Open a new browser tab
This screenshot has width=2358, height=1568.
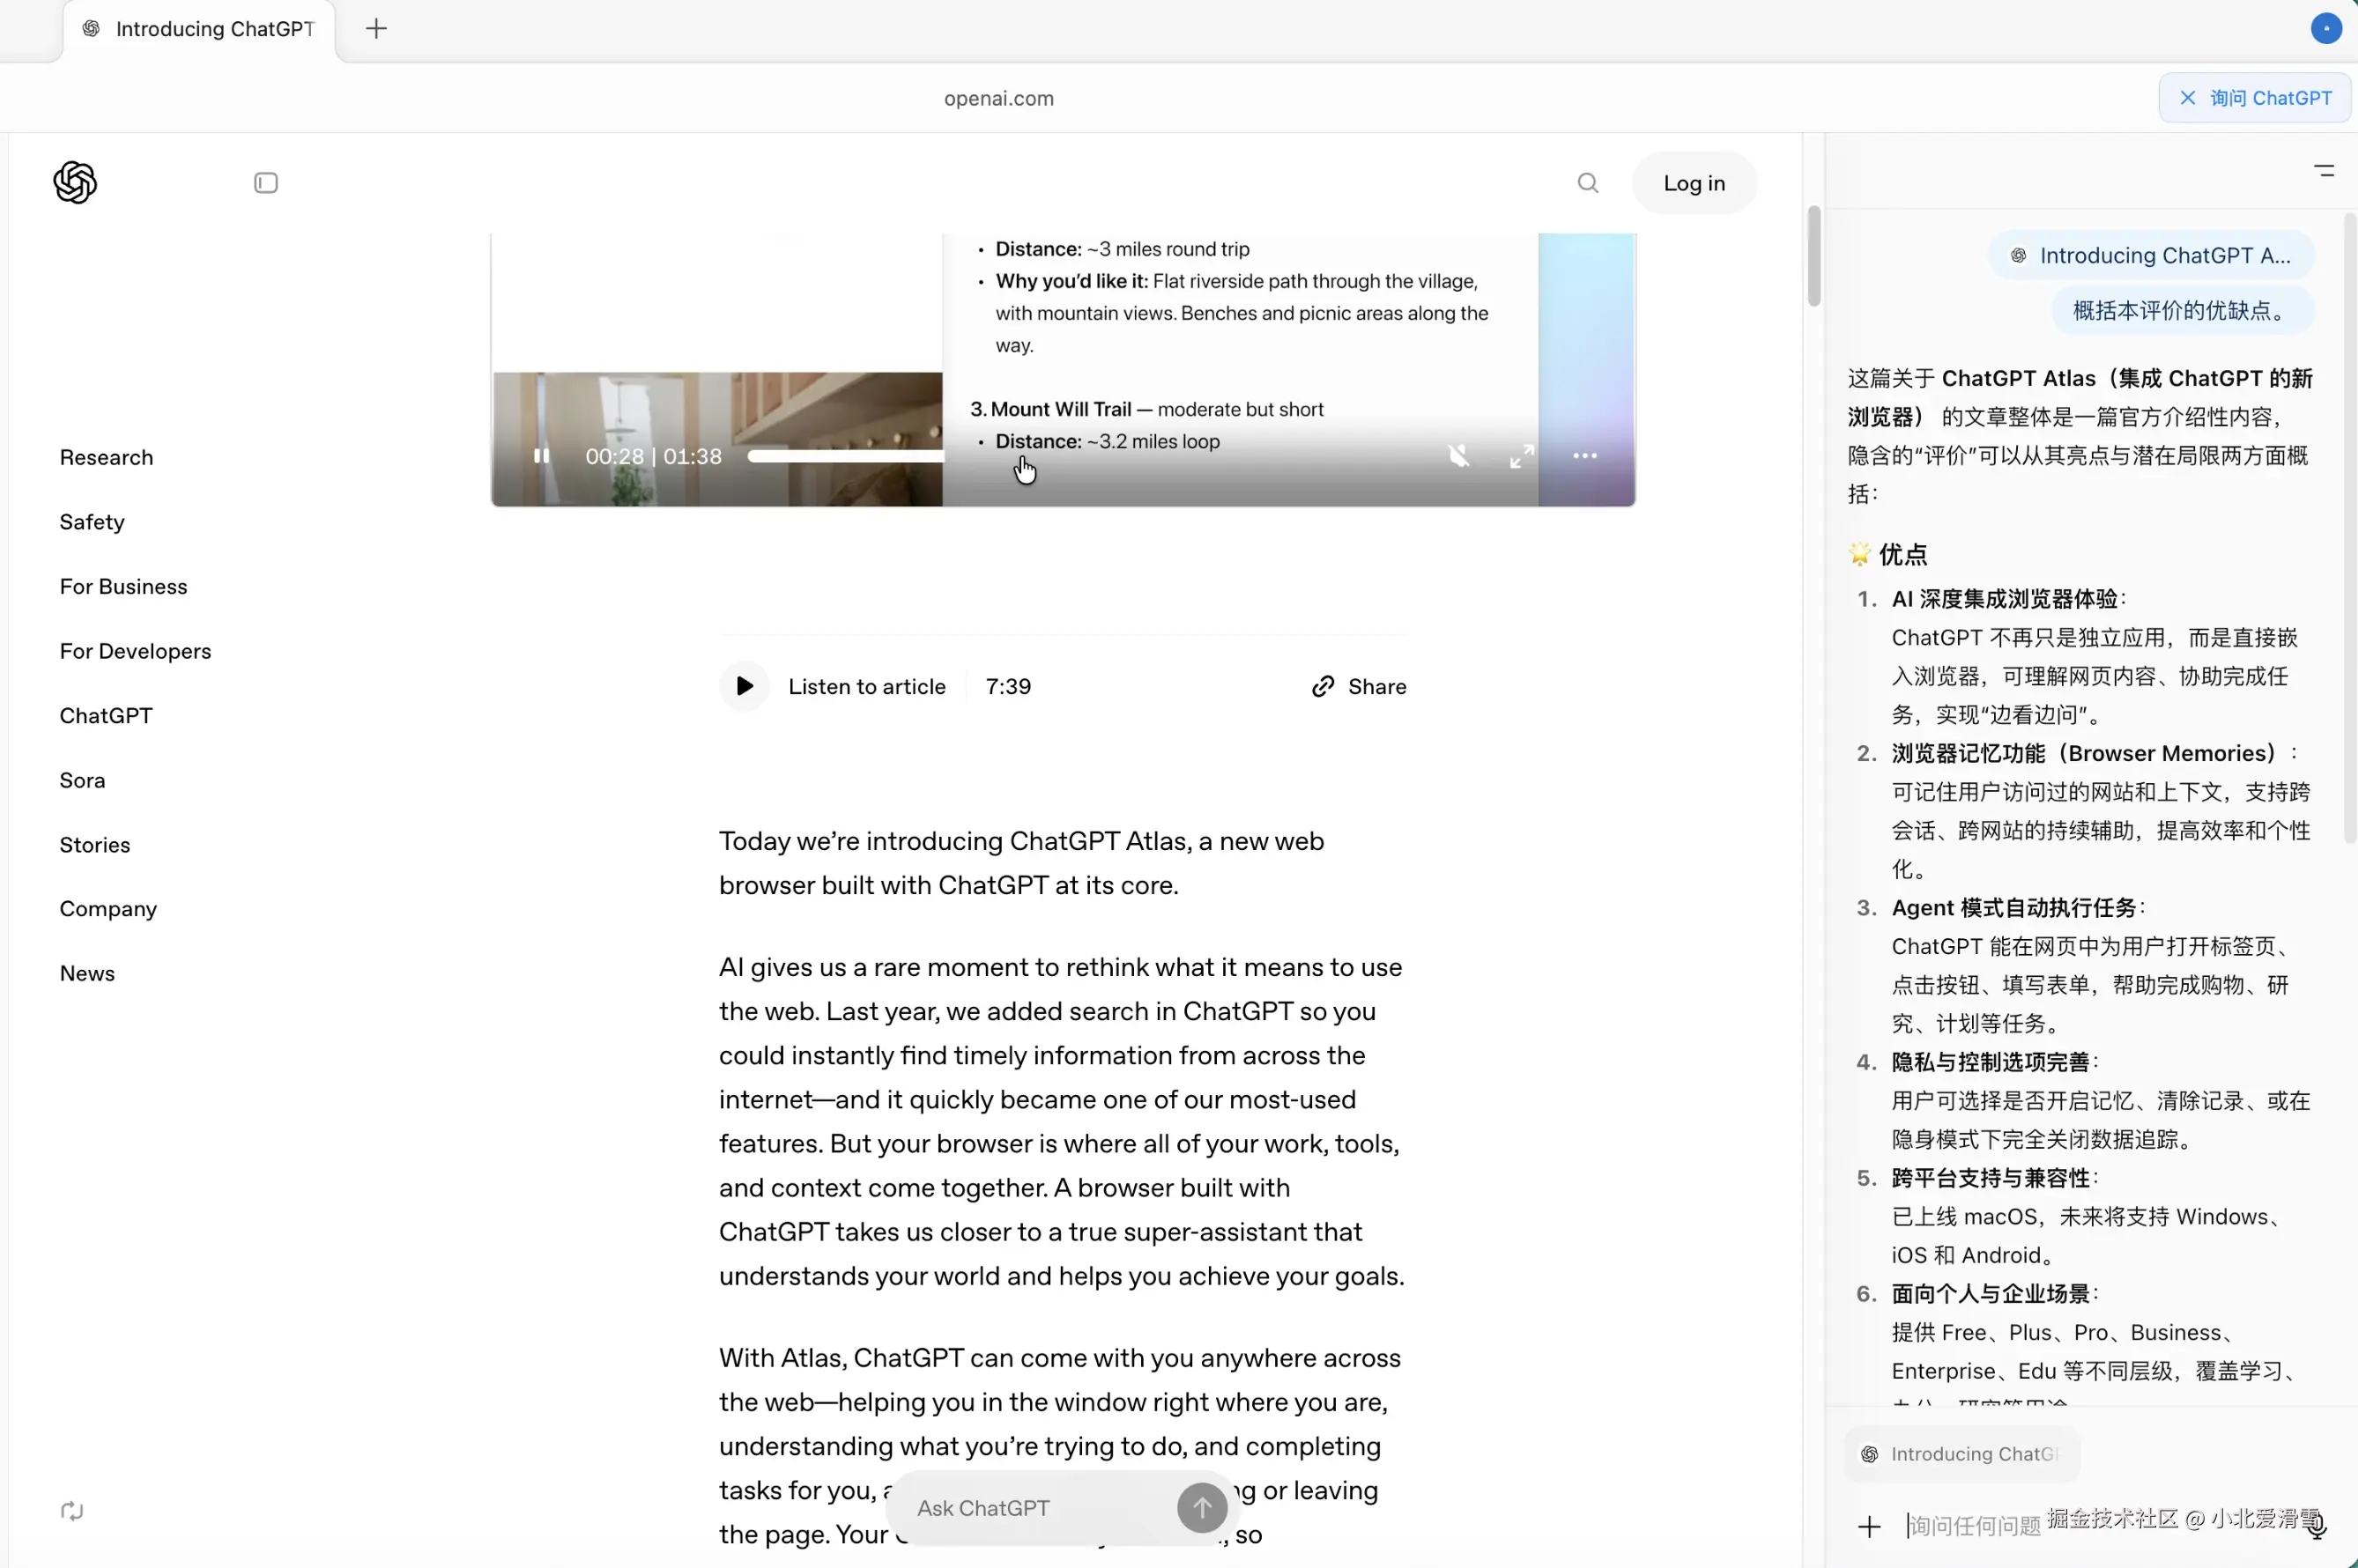point(376,29)
